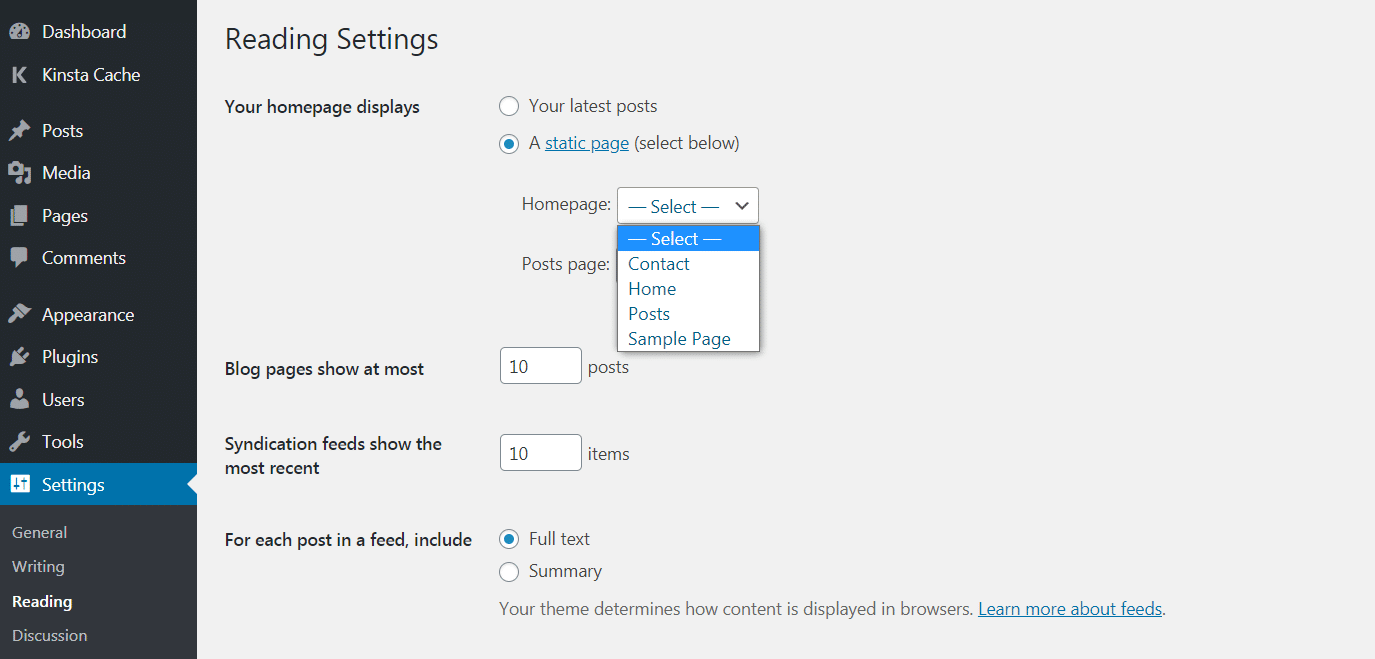The image size is (1375, 659).
Task: Collapse the Homepage select dropdown
Action: (687, 206)
